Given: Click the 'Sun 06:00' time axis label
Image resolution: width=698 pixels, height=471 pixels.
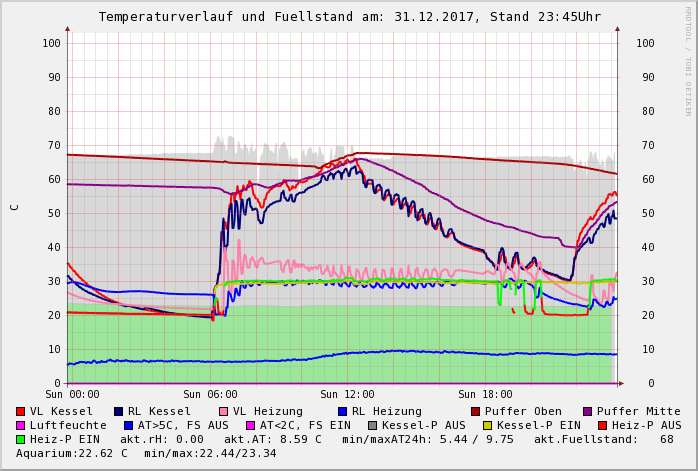Looking at the screenshot, I should point(209,395).
